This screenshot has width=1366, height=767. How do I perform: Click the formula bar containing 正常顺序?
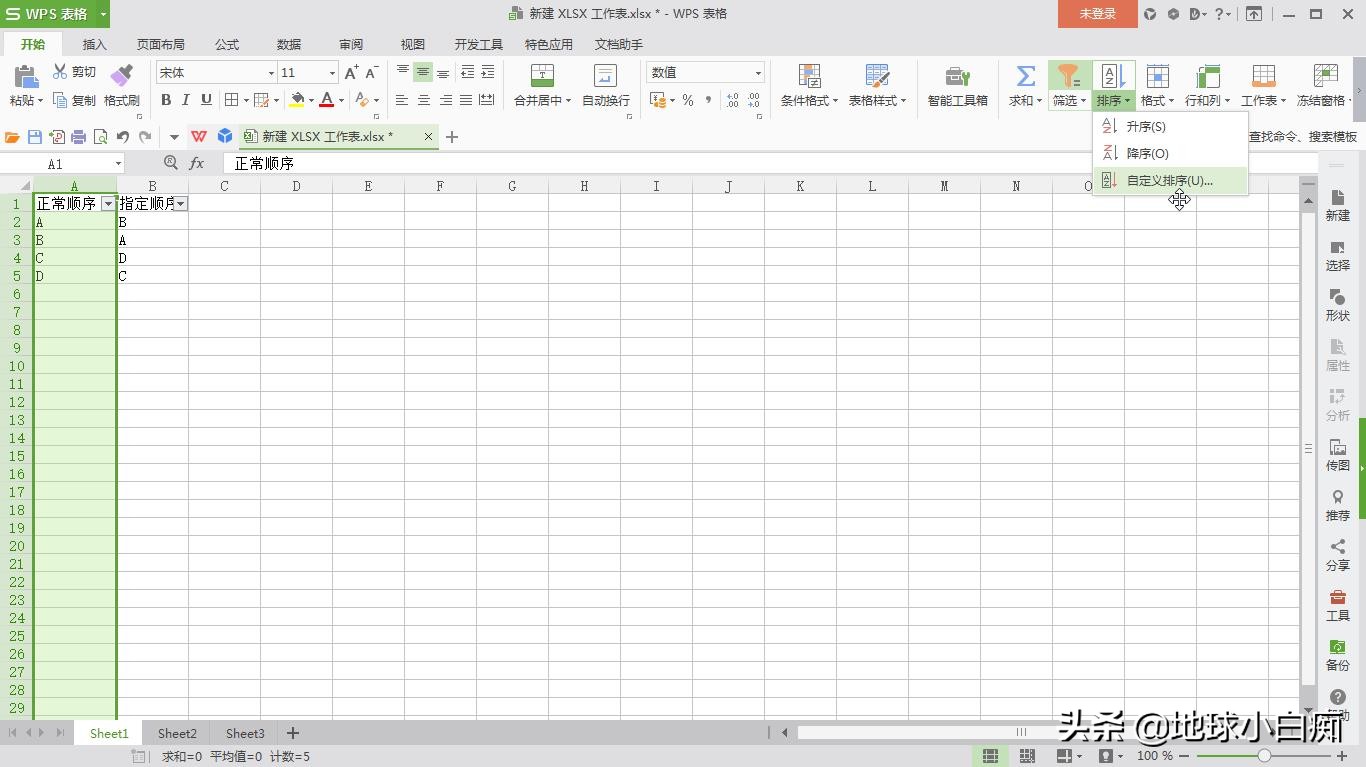(770, 163)
